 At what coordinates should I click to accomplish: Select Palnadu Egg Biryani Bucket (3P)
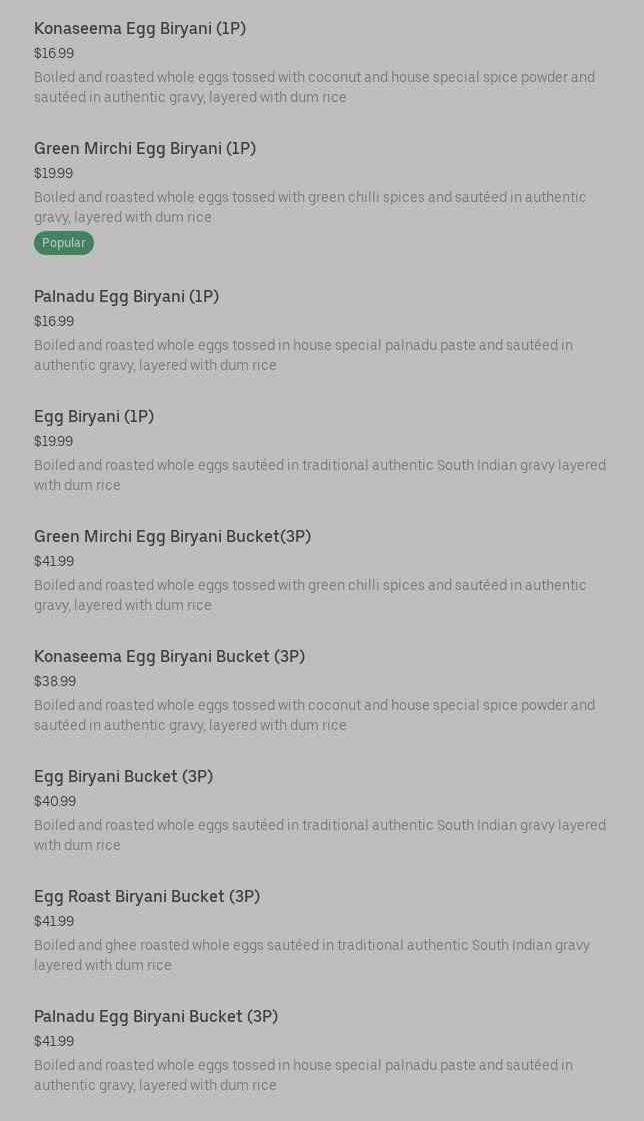[156, 1016]
